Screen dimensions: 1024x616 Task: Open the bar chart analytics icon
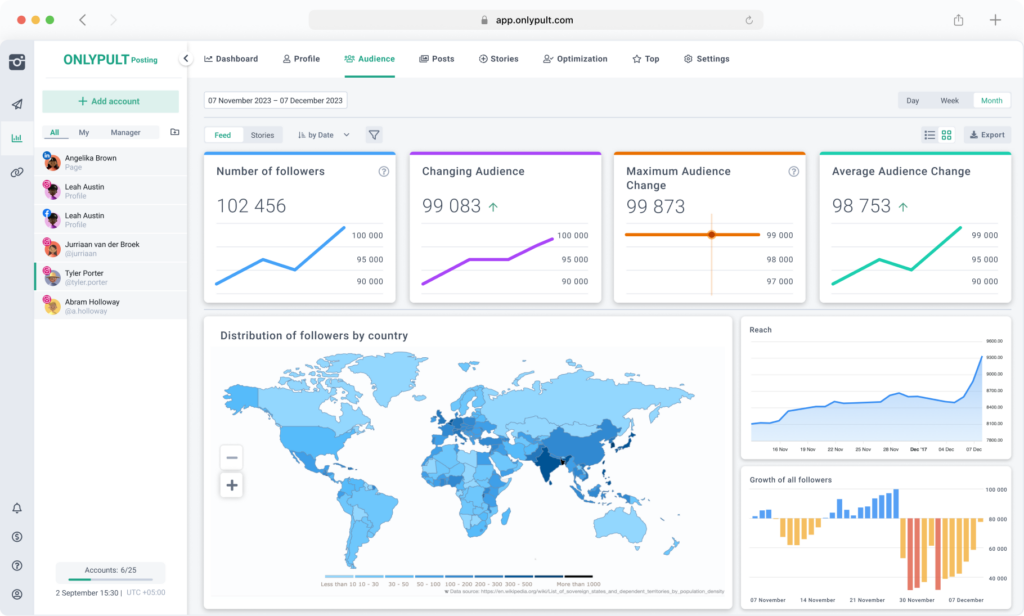[15, 138]
